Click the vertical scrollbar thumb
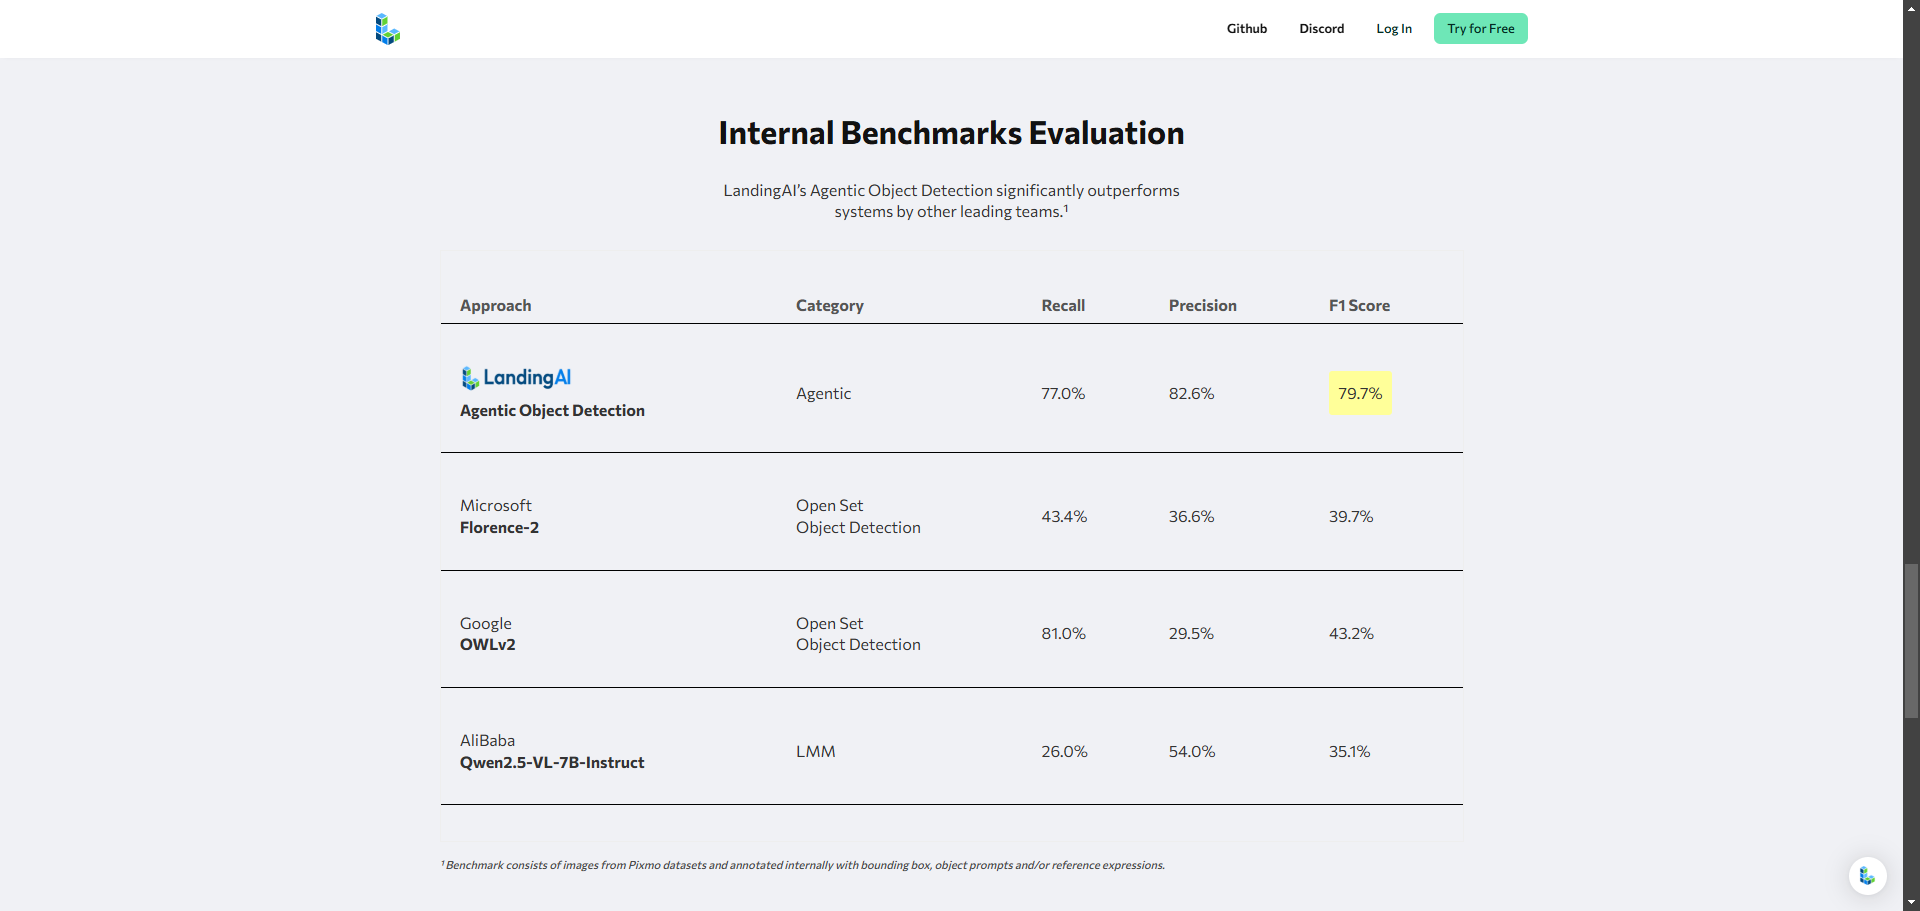 pos(1911,640)
